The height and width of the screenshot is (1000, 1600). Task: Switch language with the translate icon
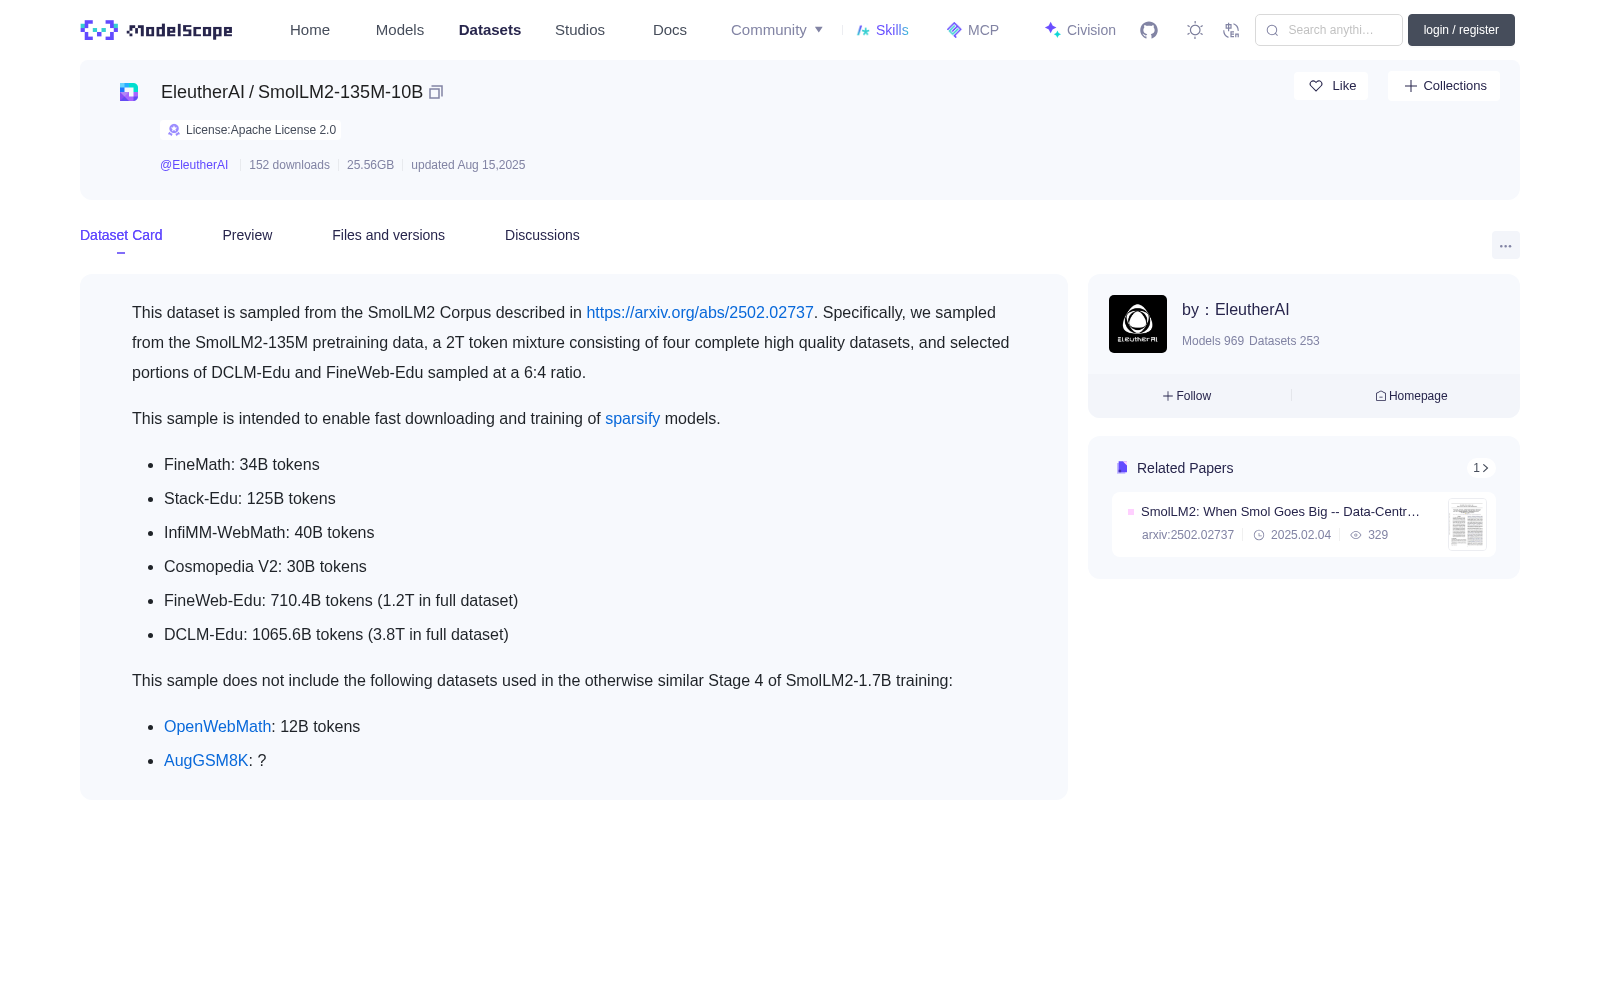[1231, 30]
